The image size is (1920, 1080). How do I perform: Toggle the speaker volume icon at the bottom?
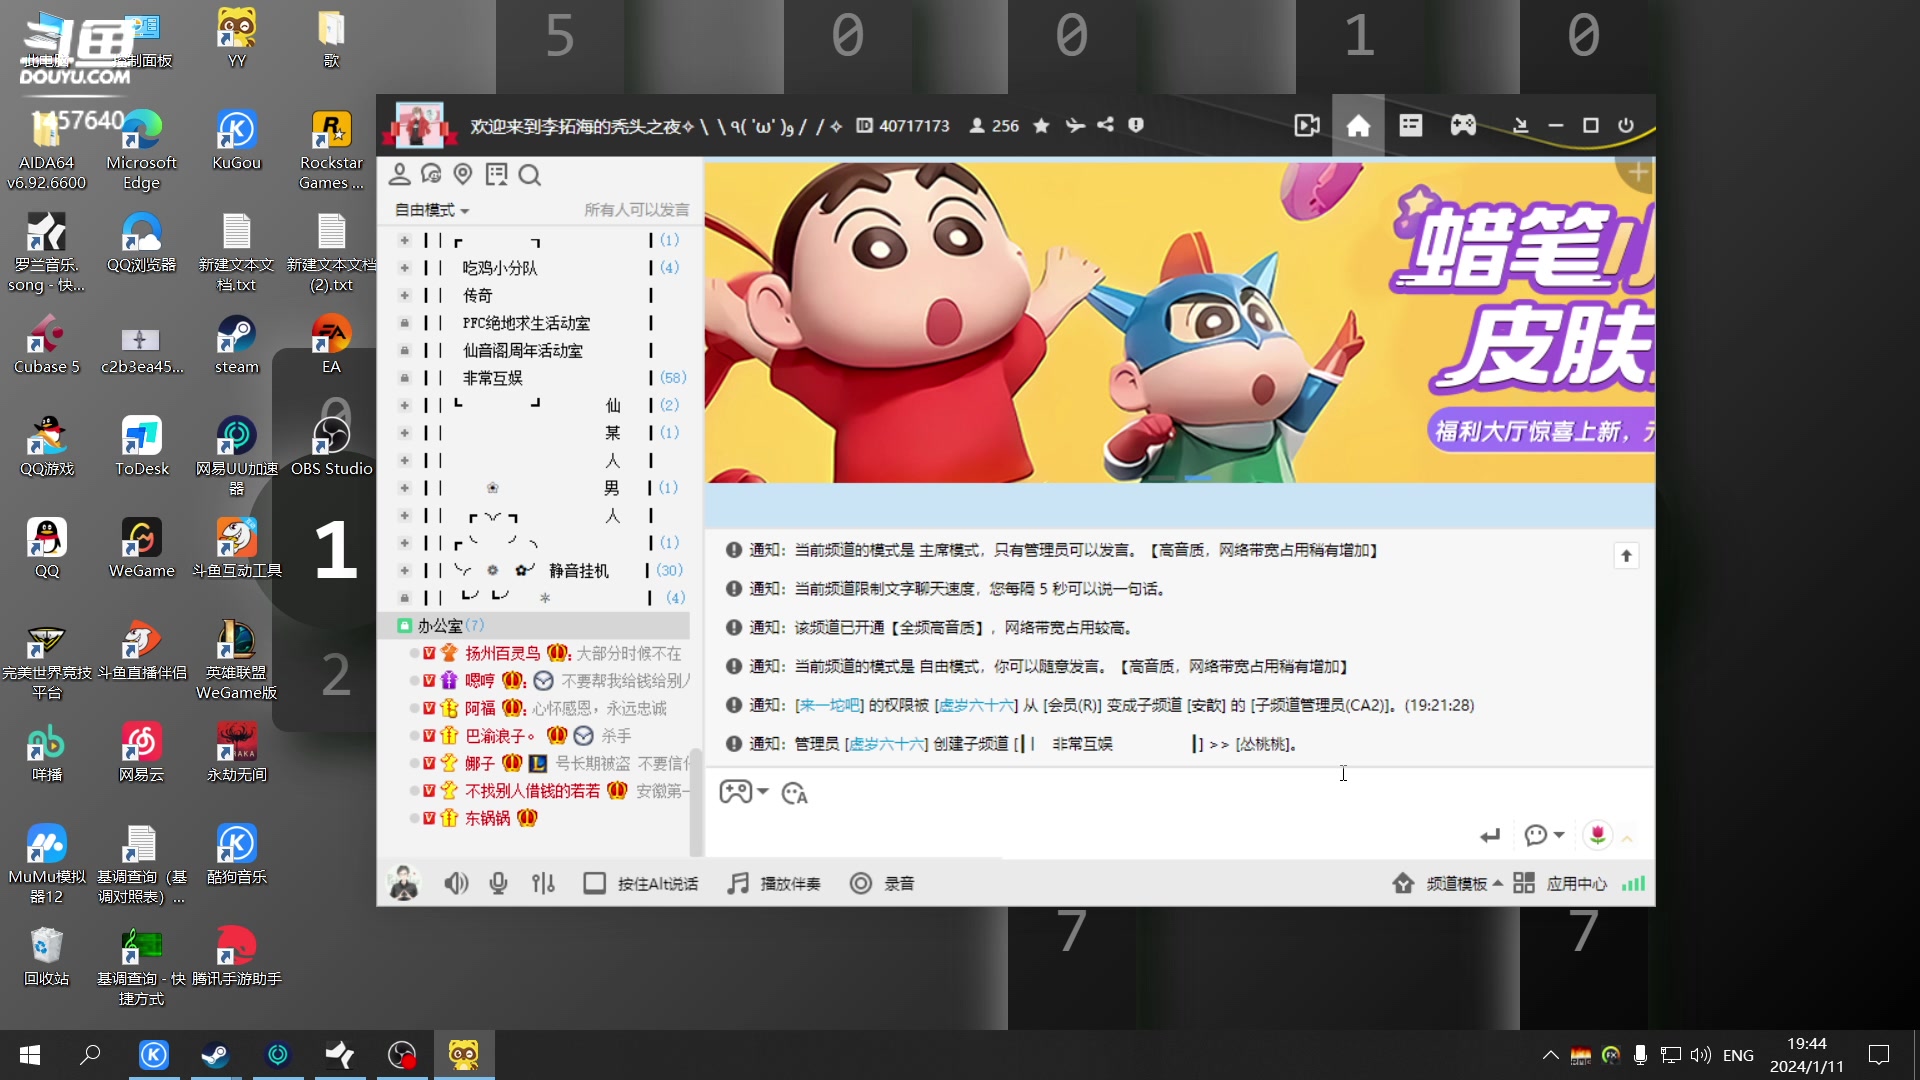456,883
